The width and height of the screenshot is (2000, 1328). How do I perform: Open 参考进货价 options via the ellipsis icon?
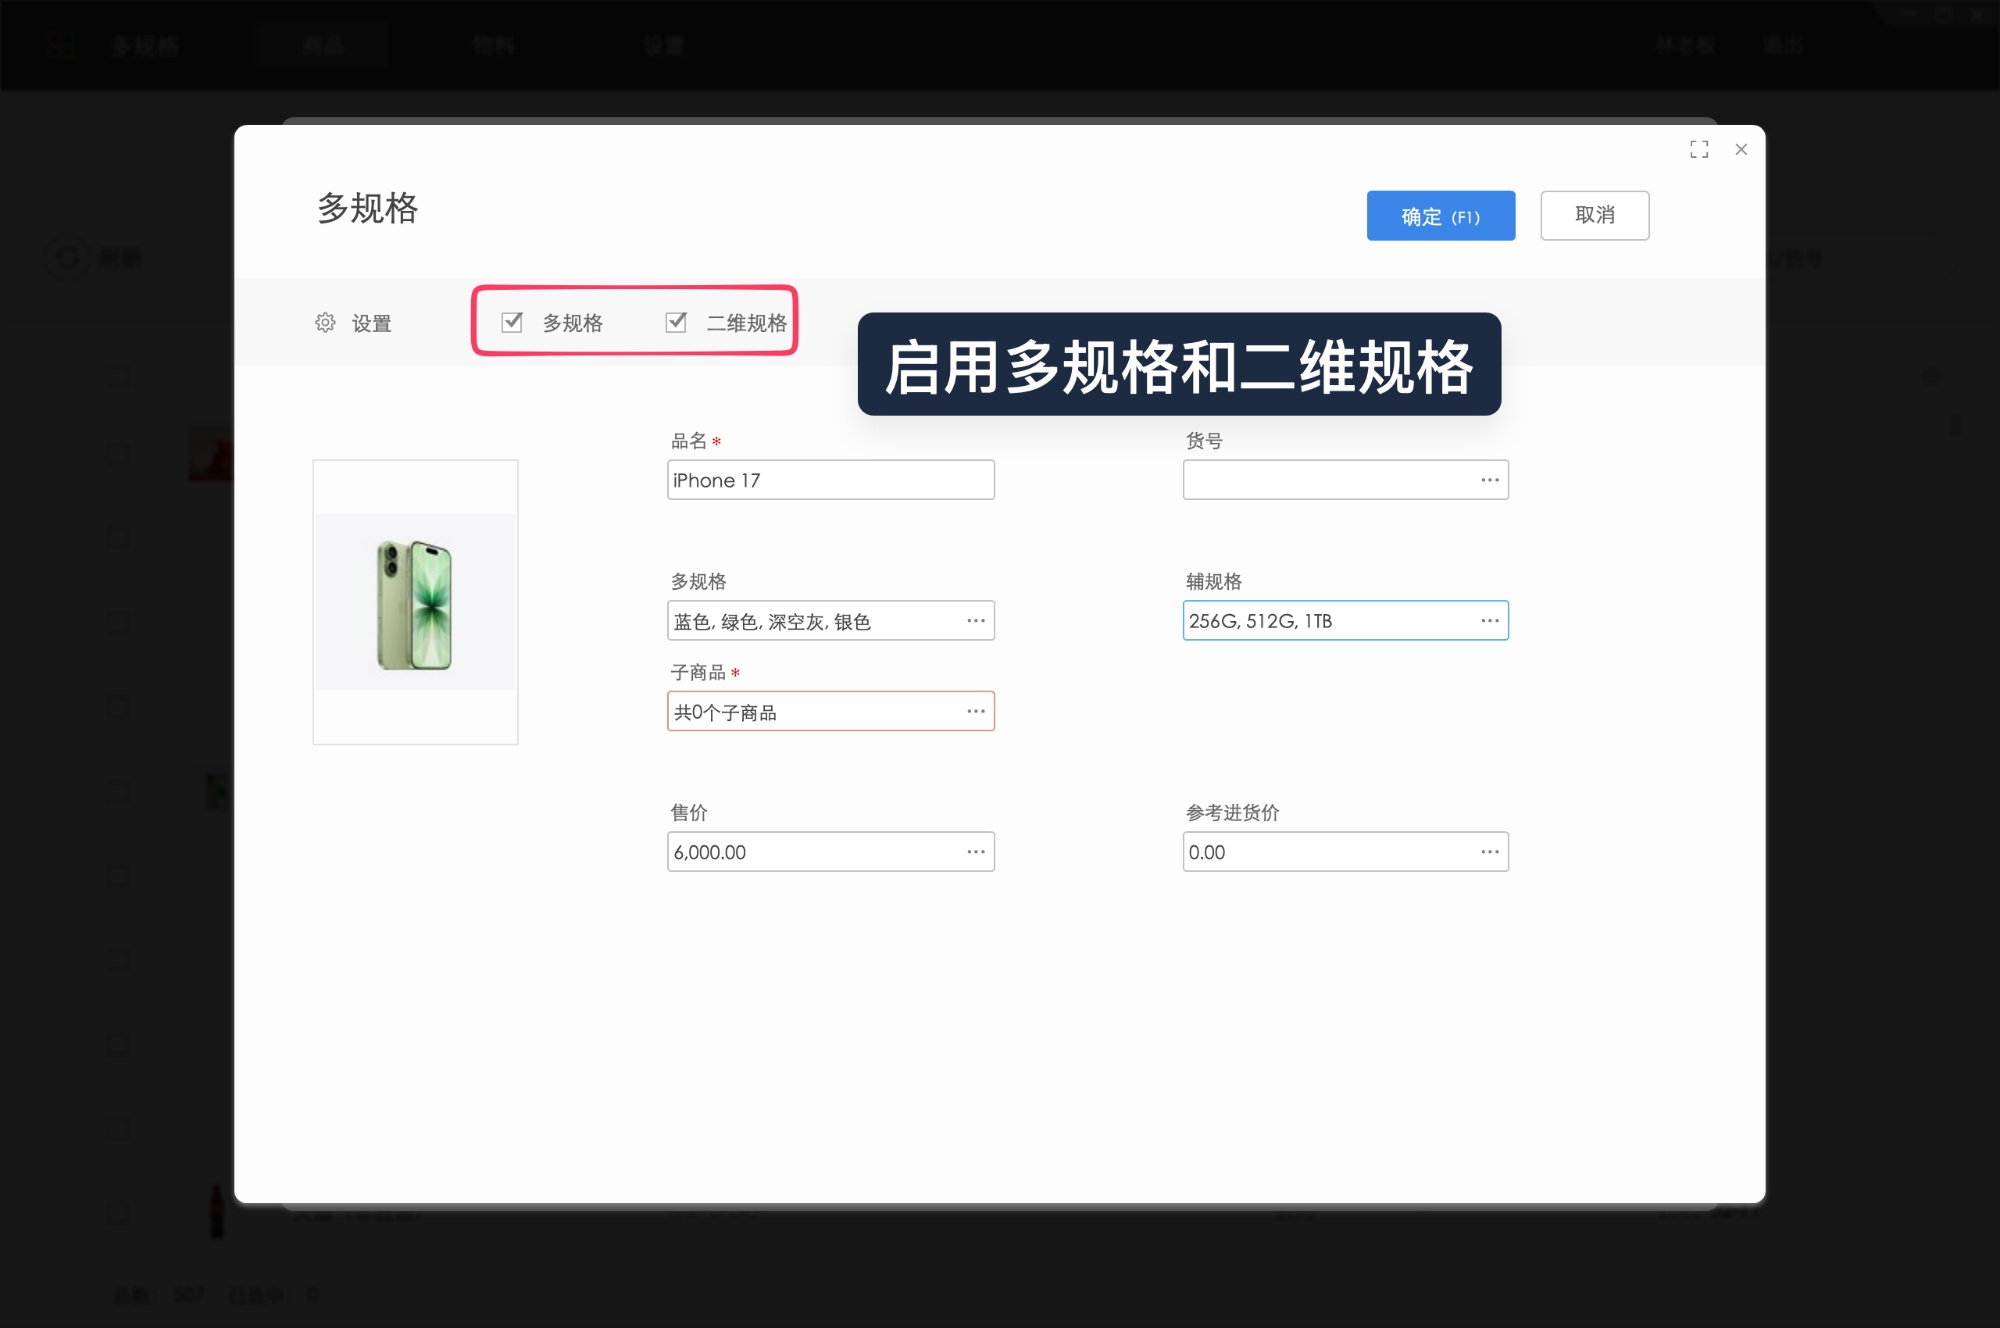(x=1489, y=851)
